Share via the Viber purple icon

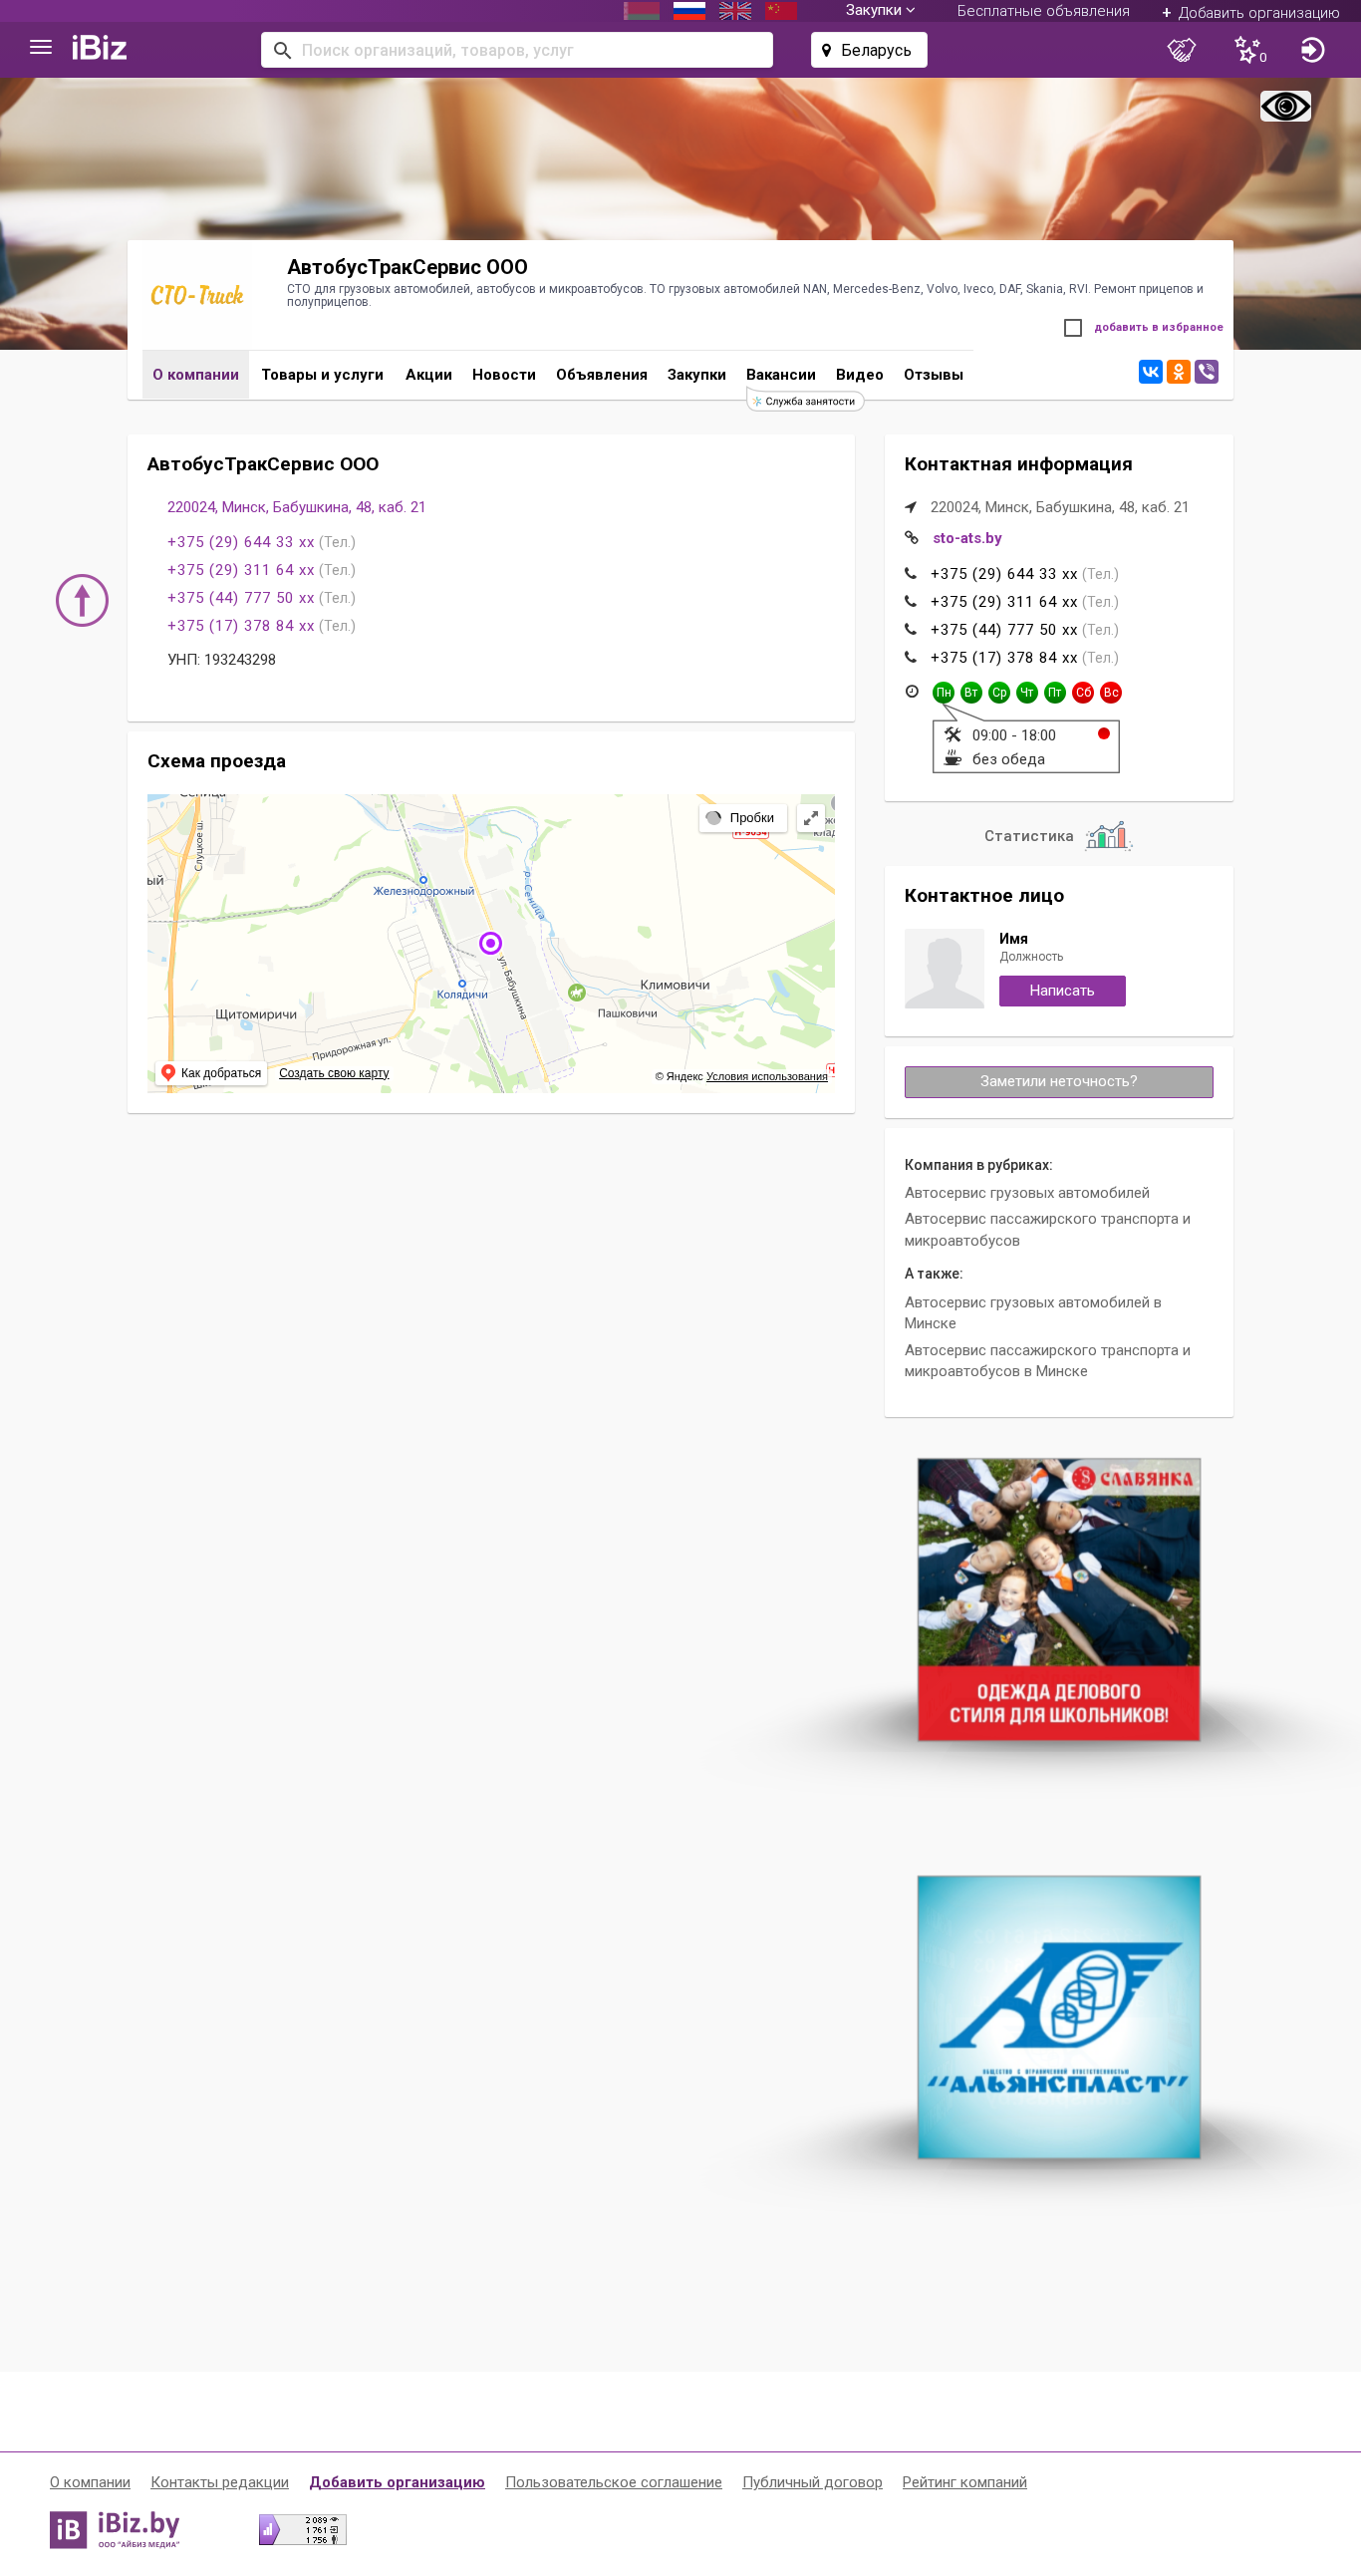point(1206,372)
